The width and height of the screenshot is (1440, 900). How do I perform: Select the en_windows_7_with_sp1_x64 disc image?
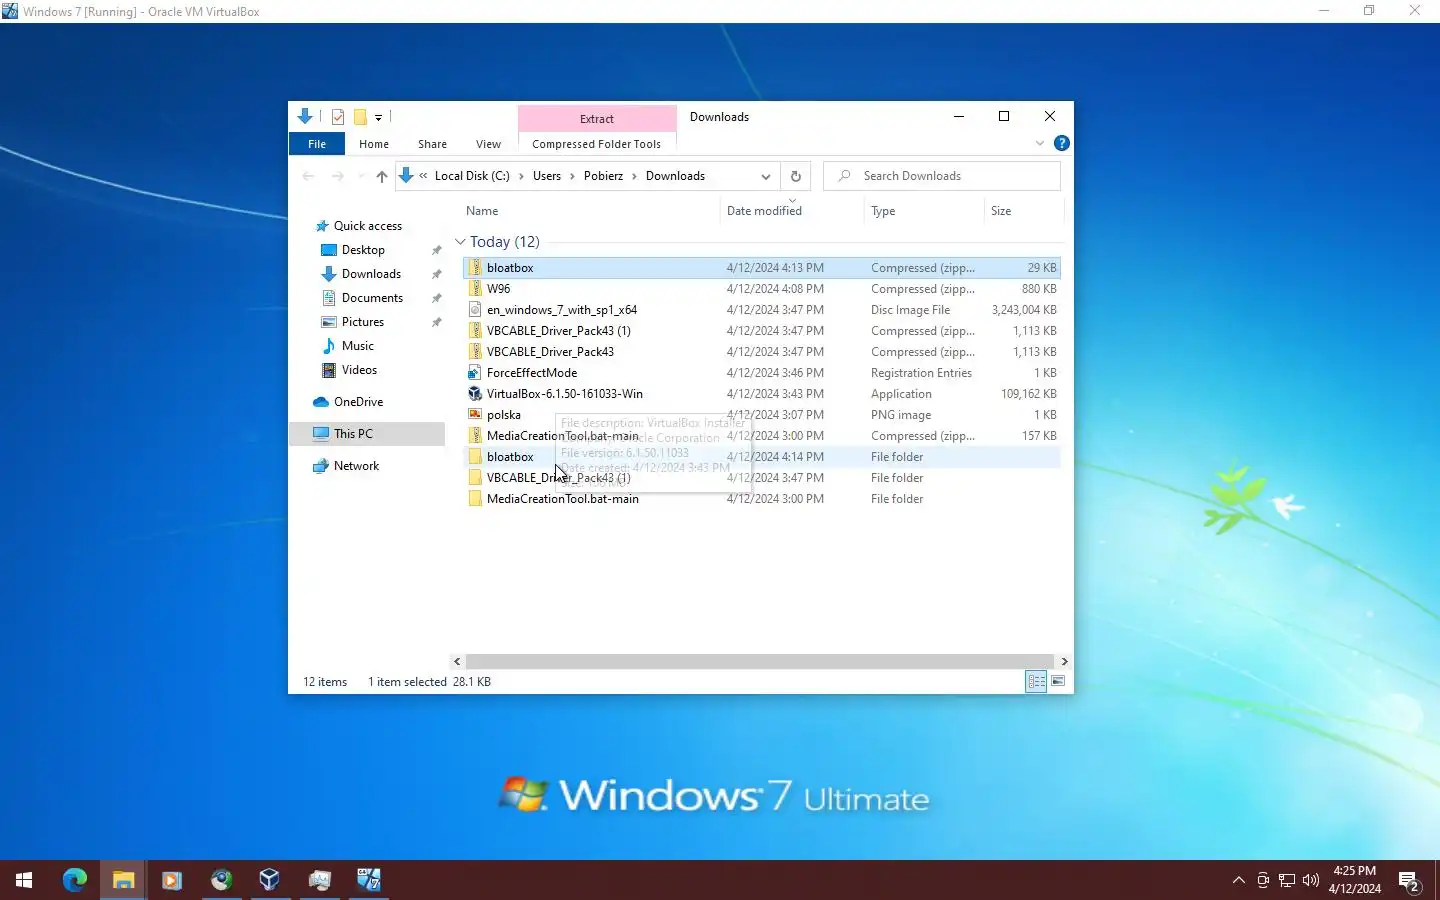(x=761, y=310)
